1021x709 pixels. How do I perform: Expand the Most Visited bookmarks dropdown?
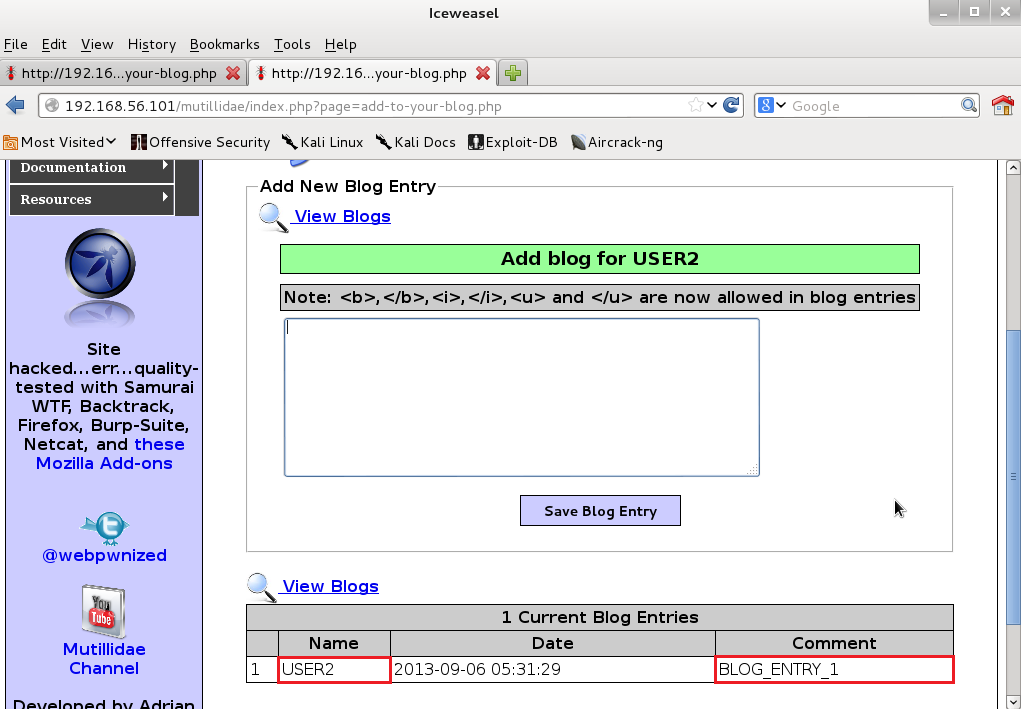(60, 142)
